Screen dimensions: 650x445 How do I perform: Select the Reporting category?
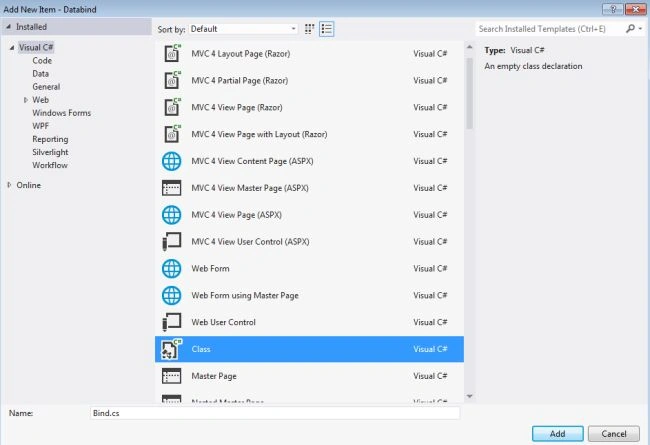coord(50,139)
